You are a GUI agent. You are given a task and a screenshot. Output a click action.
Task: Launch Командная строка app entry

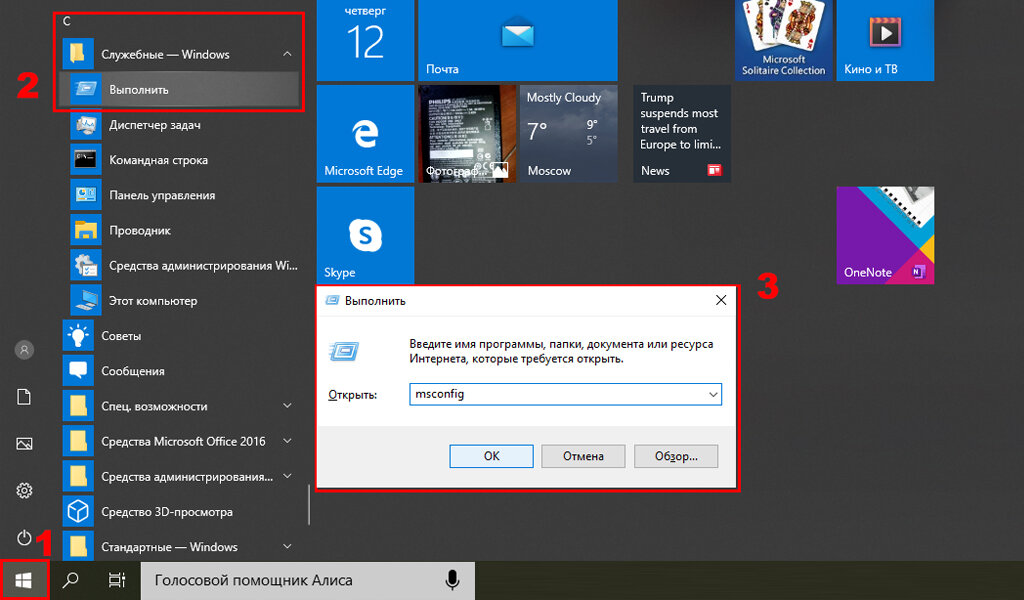[179, 160]
